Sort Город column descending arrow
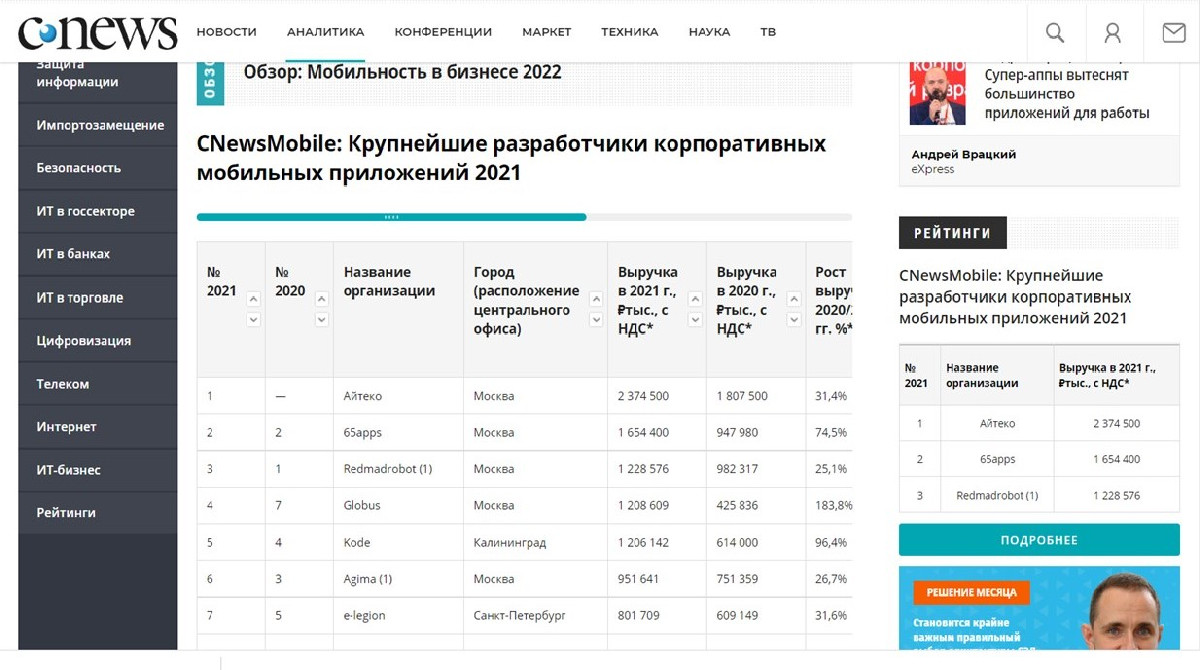The height and width of the screenshot is (670, 1200). 597,320
